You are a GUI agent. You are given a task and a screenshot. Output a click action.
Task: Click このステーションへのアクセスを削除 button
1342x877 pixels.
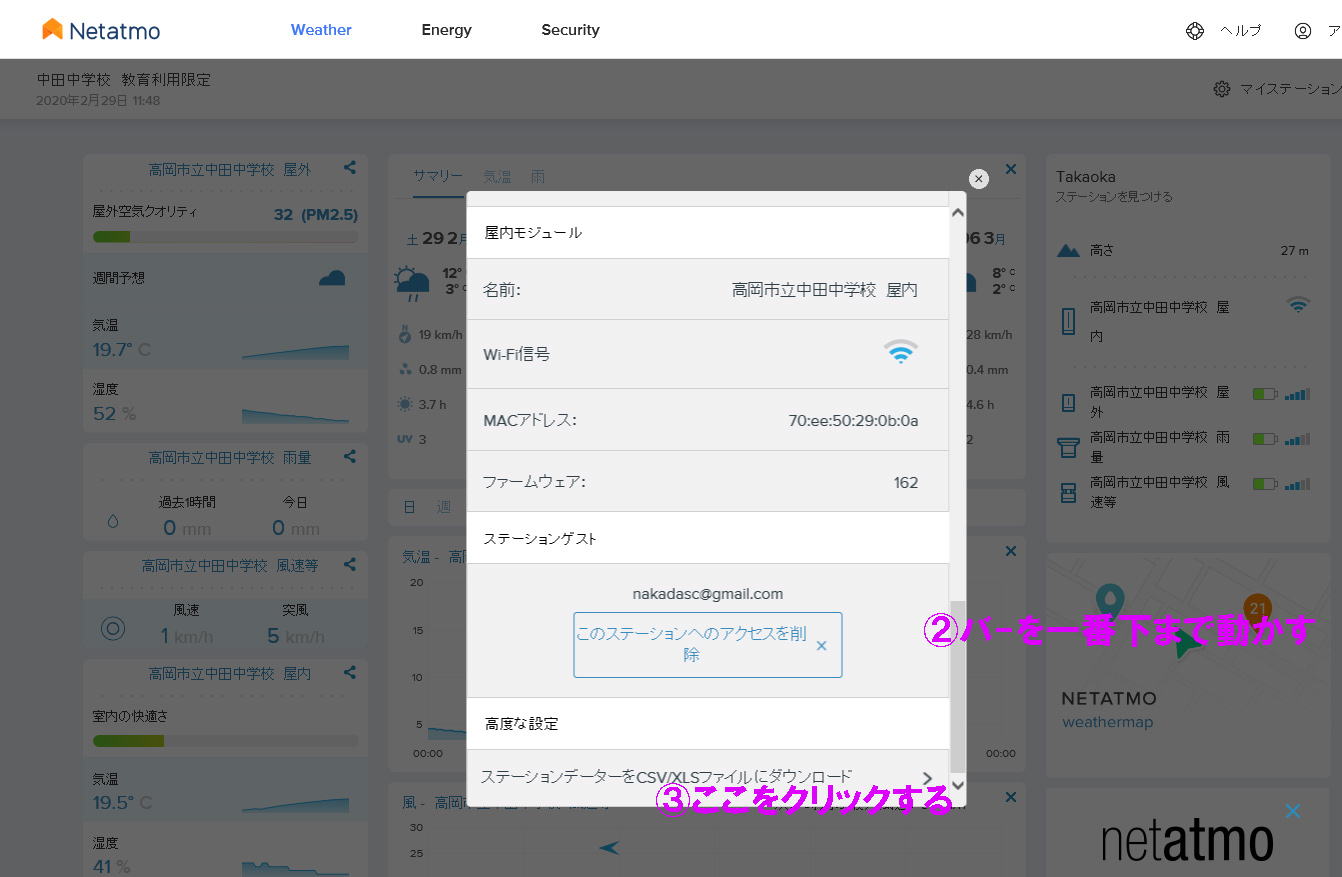click(x=708, y=645)
